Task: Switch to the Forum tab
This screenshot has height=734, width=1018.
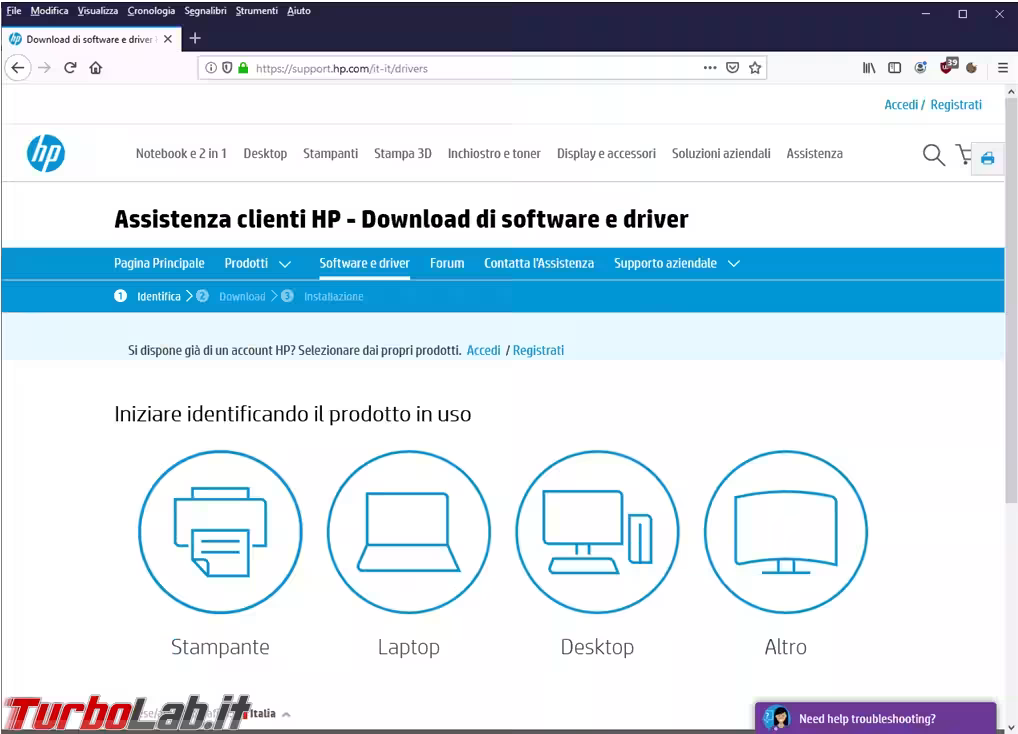Action: 447,264
